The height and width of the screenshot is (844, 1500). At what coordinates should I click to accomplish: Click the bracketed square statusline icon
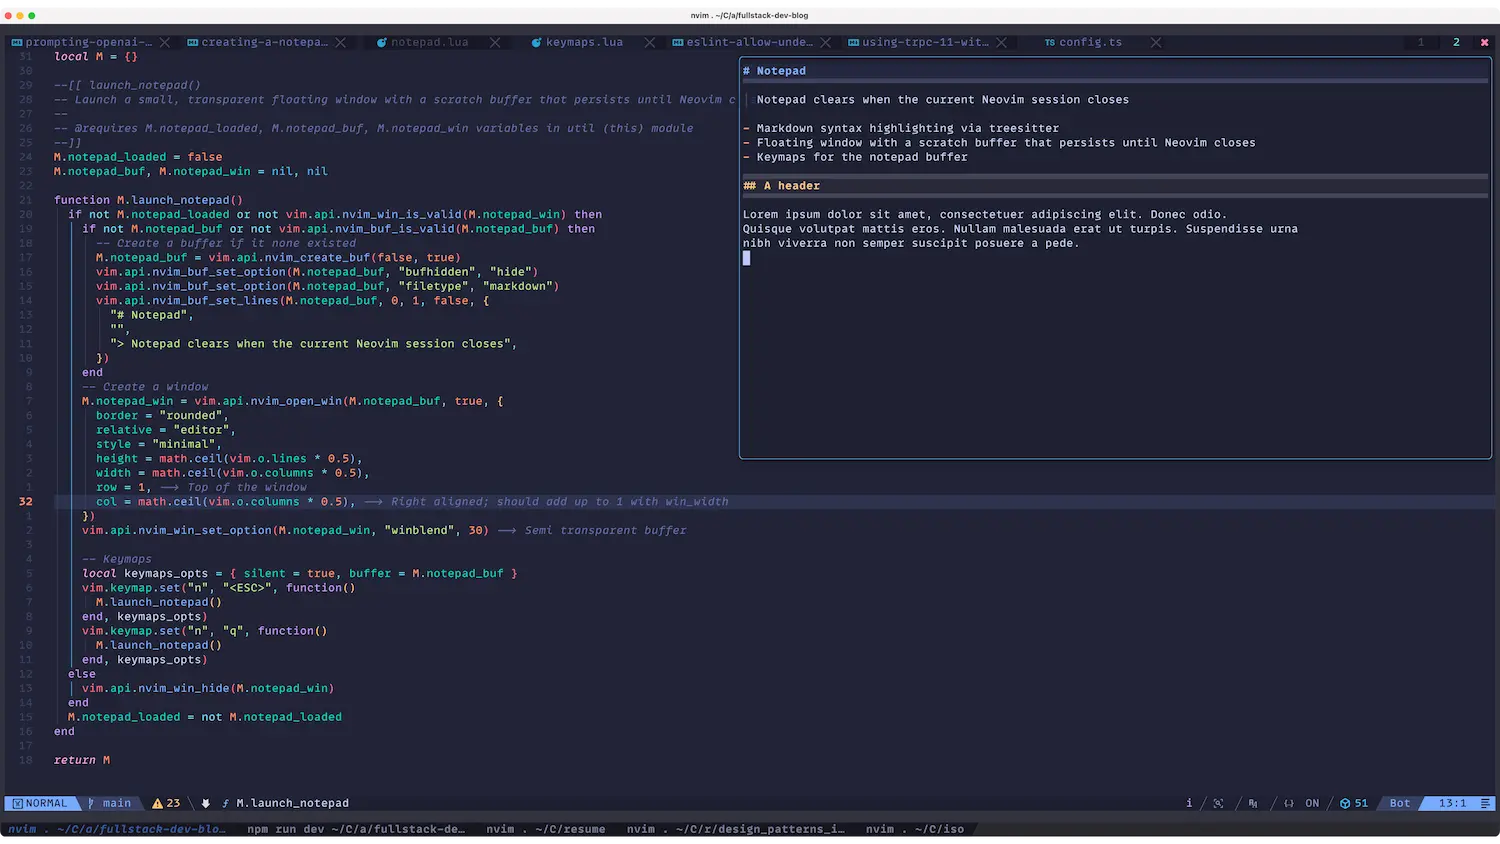1218,803
